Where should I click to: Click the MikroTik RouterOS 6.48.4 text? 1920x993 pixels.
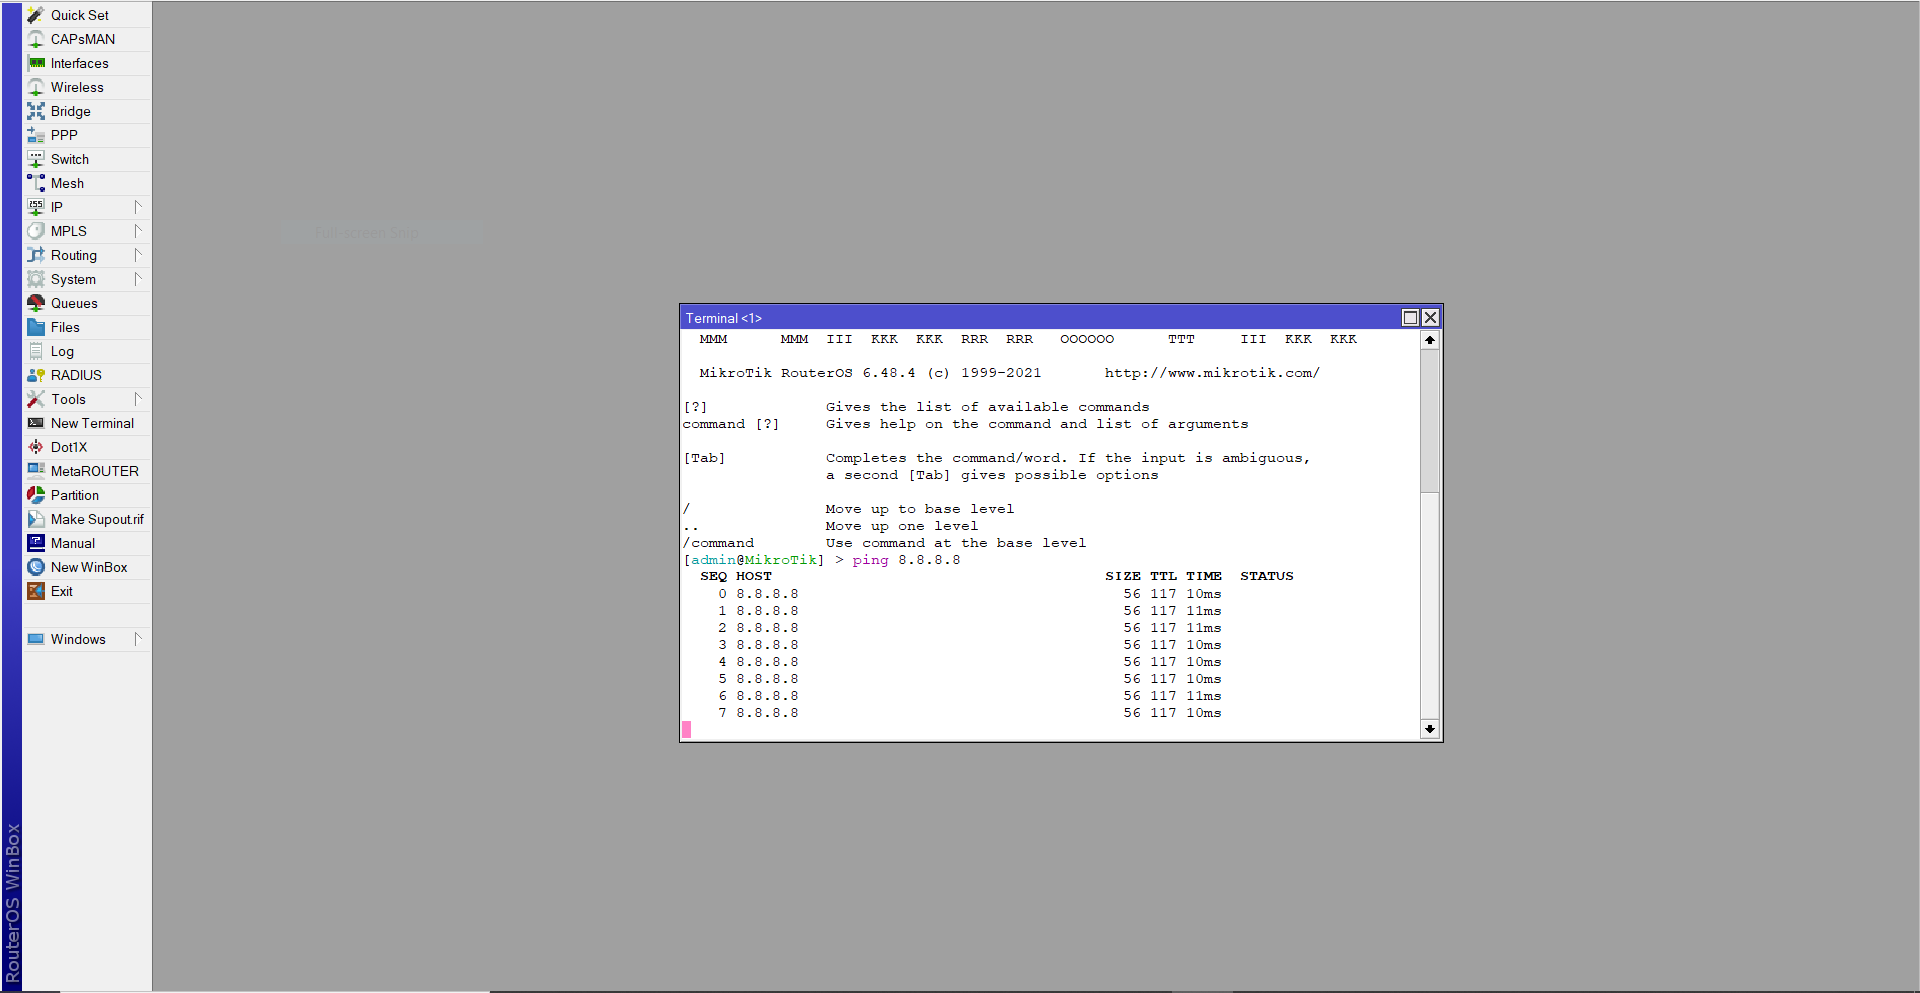coord(807,373)
